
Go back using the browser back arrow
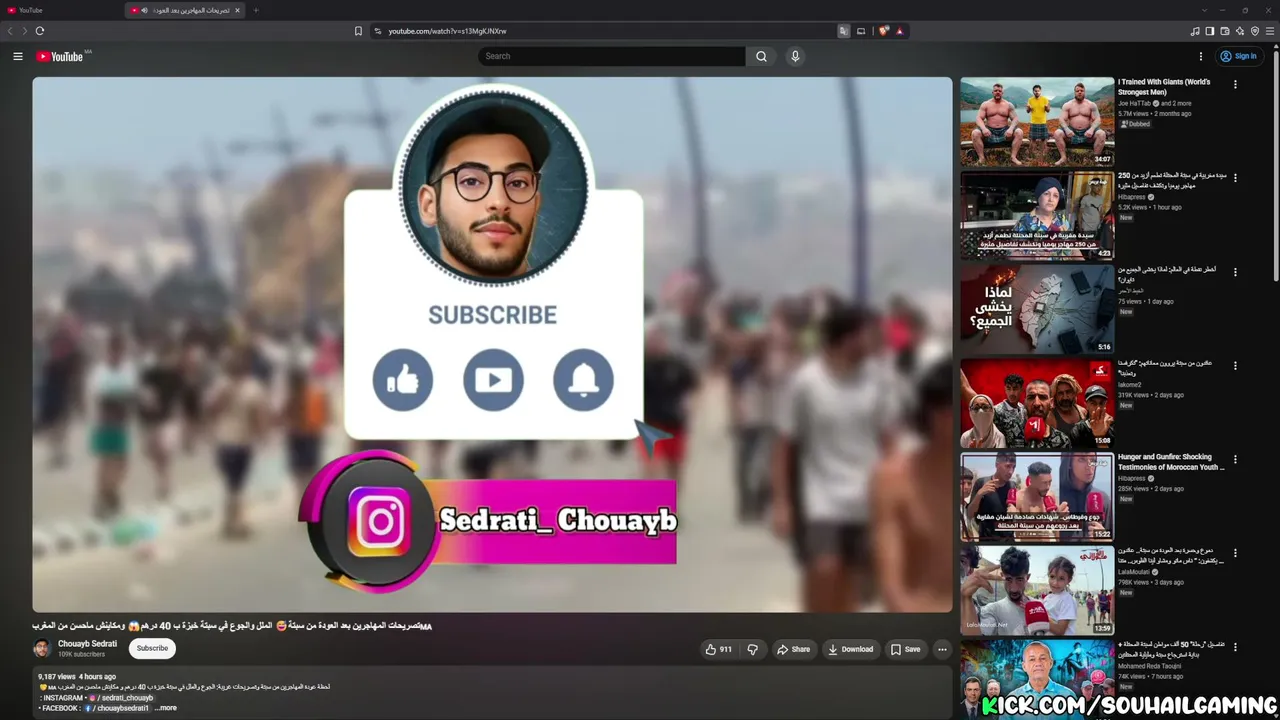point(10,31)
